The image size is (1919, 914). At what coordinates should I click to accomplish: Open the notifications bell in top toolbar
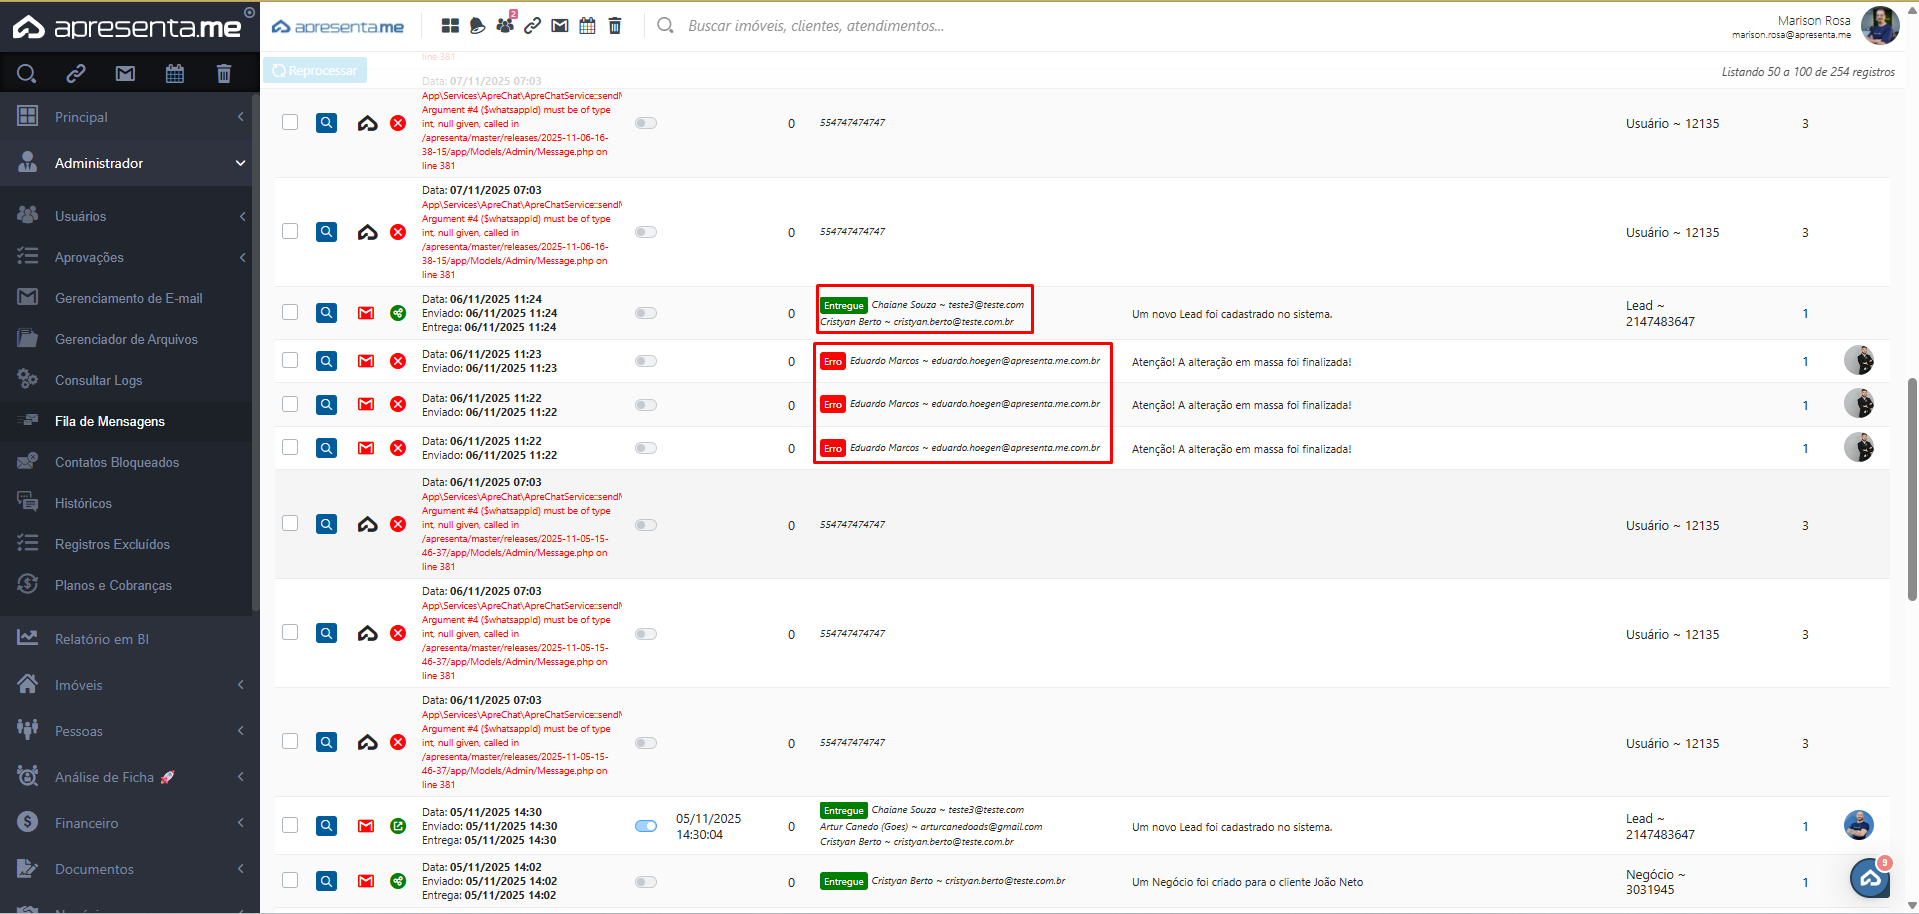(x=477, y=26)
